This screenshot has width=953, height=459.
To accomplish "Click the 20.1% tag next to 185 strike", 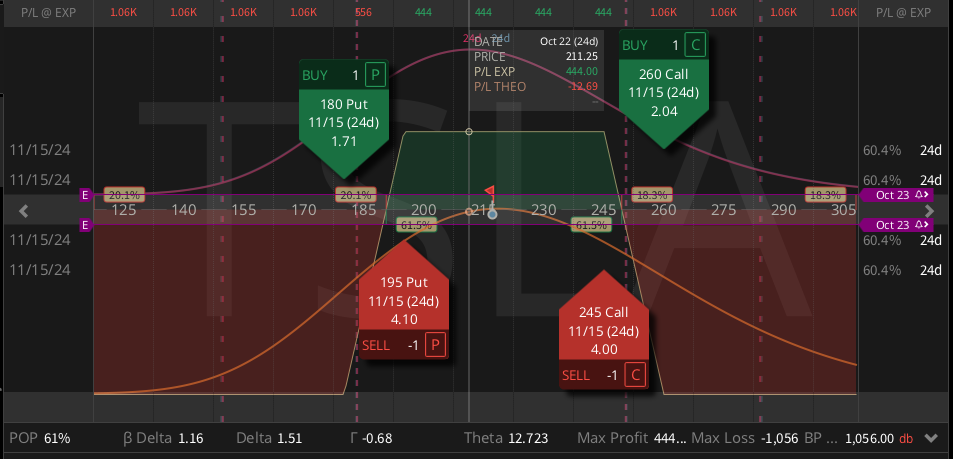I will 356,195.
